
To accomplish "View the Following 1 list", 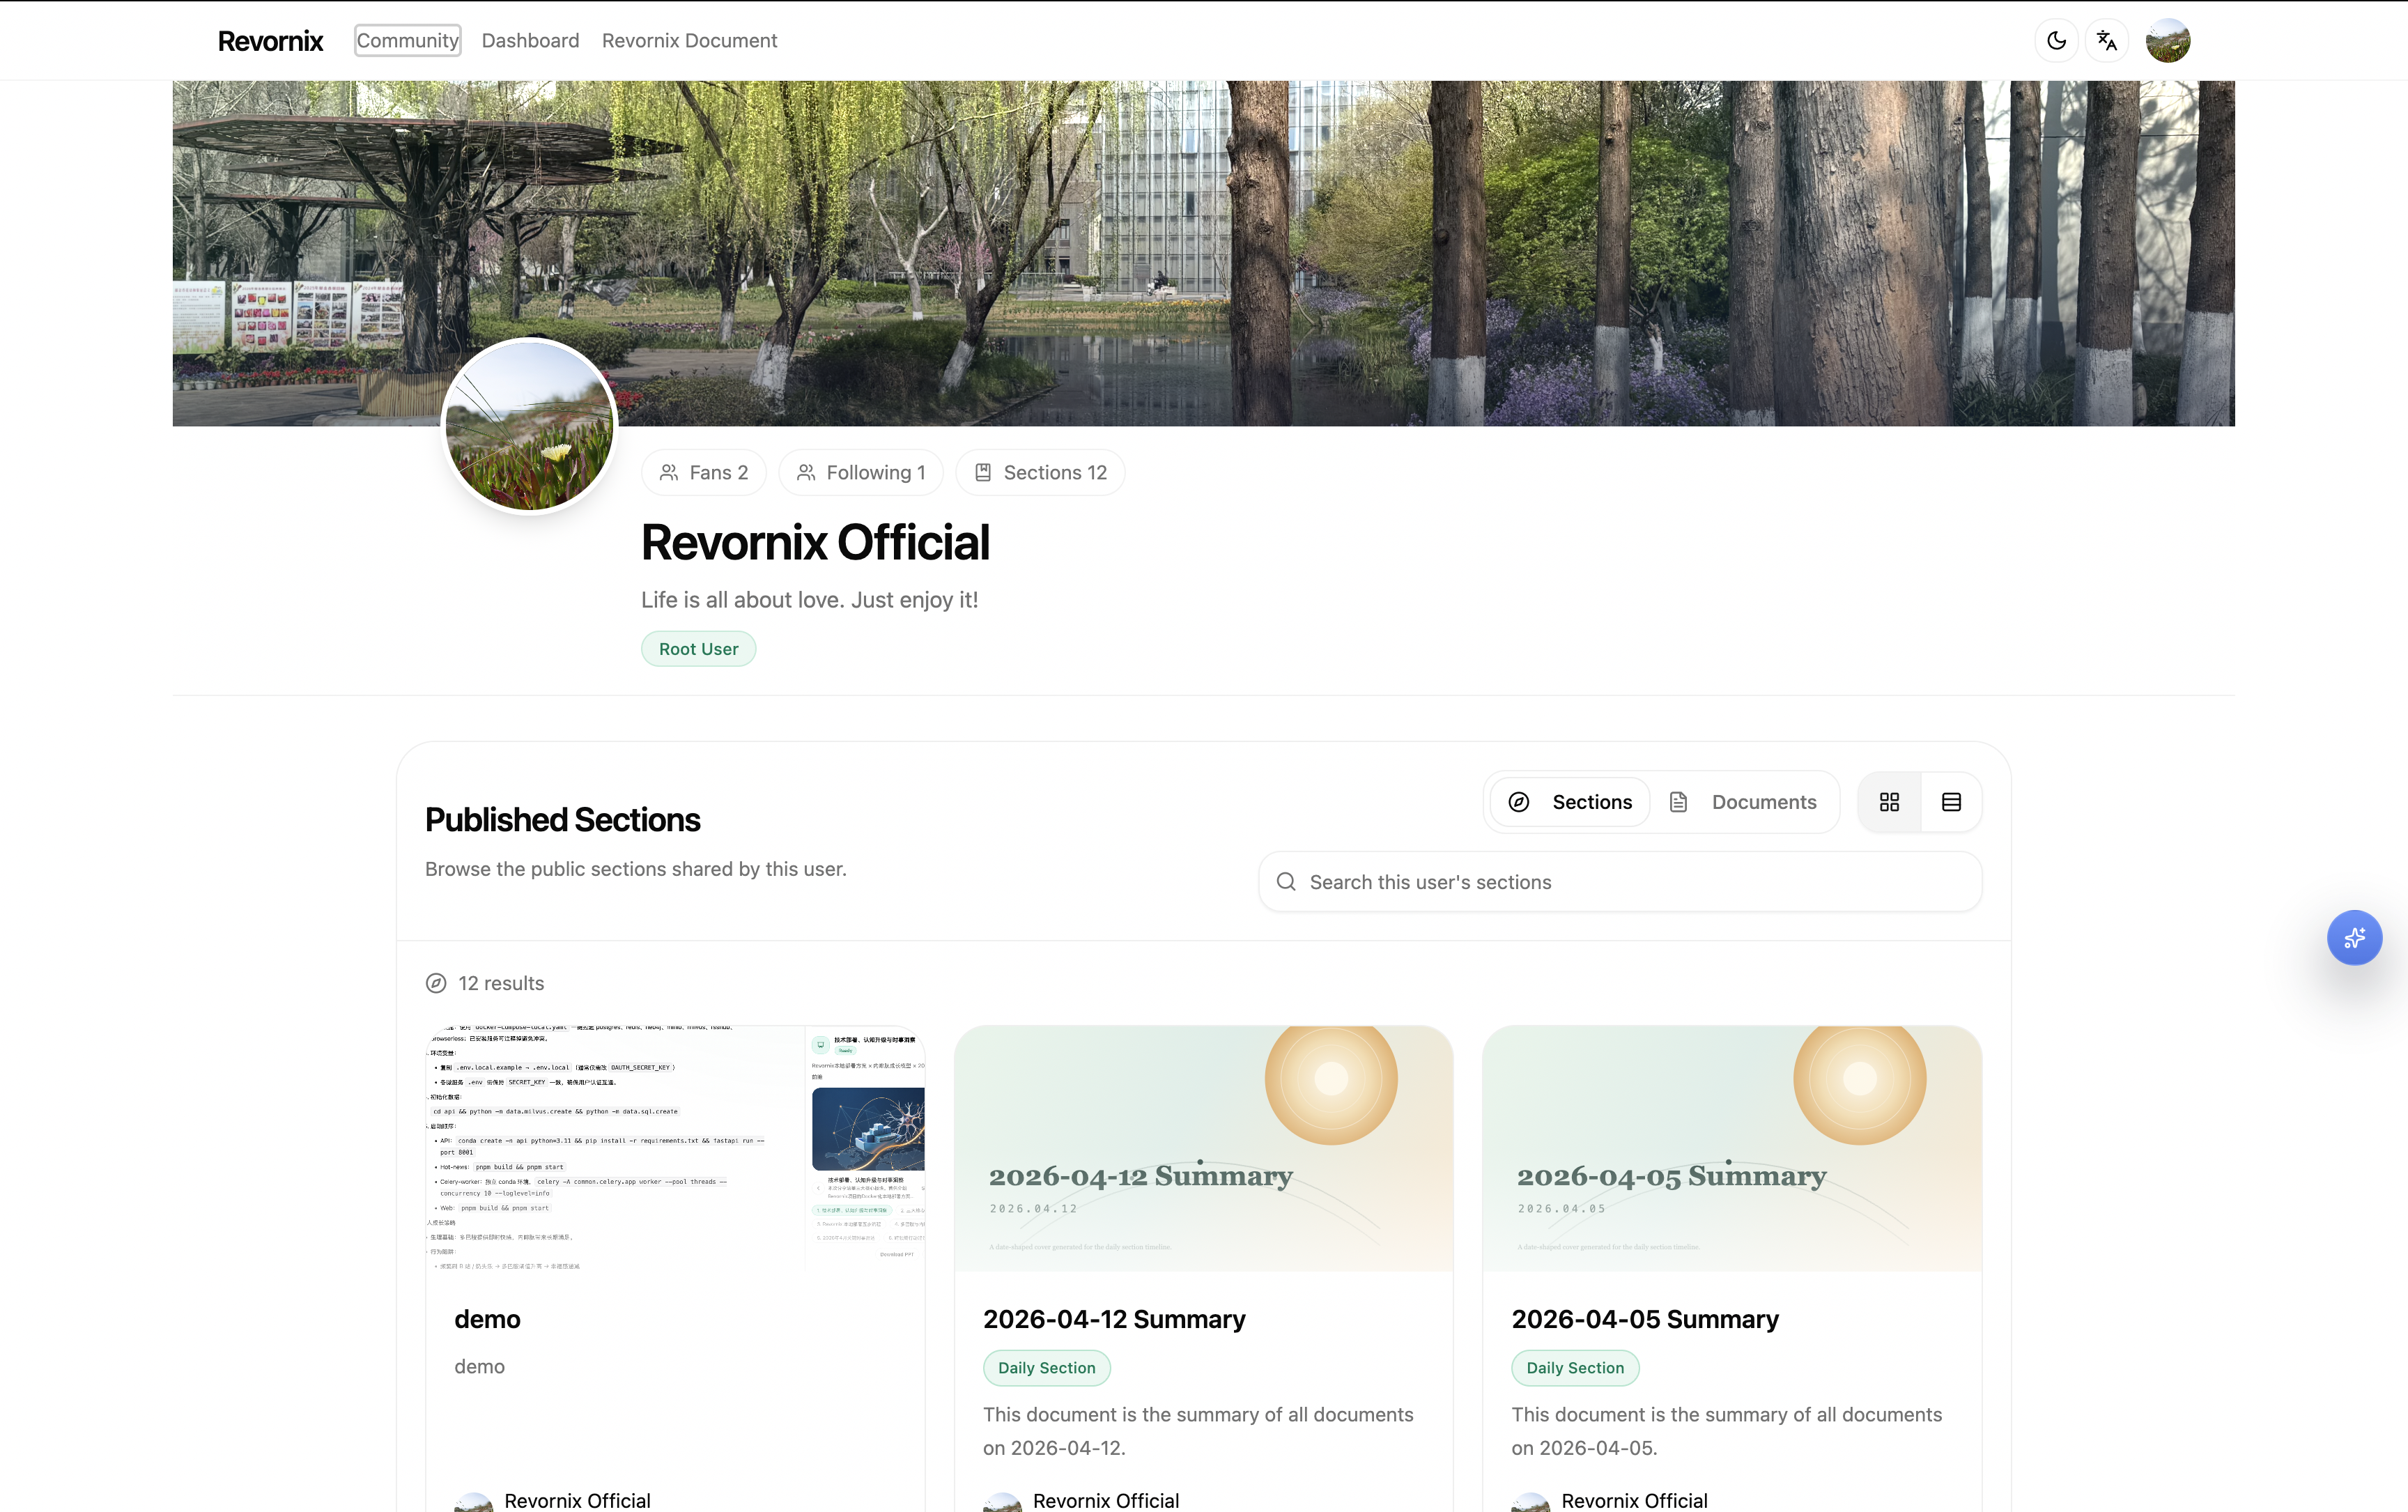I will click(x=861, y=472).
